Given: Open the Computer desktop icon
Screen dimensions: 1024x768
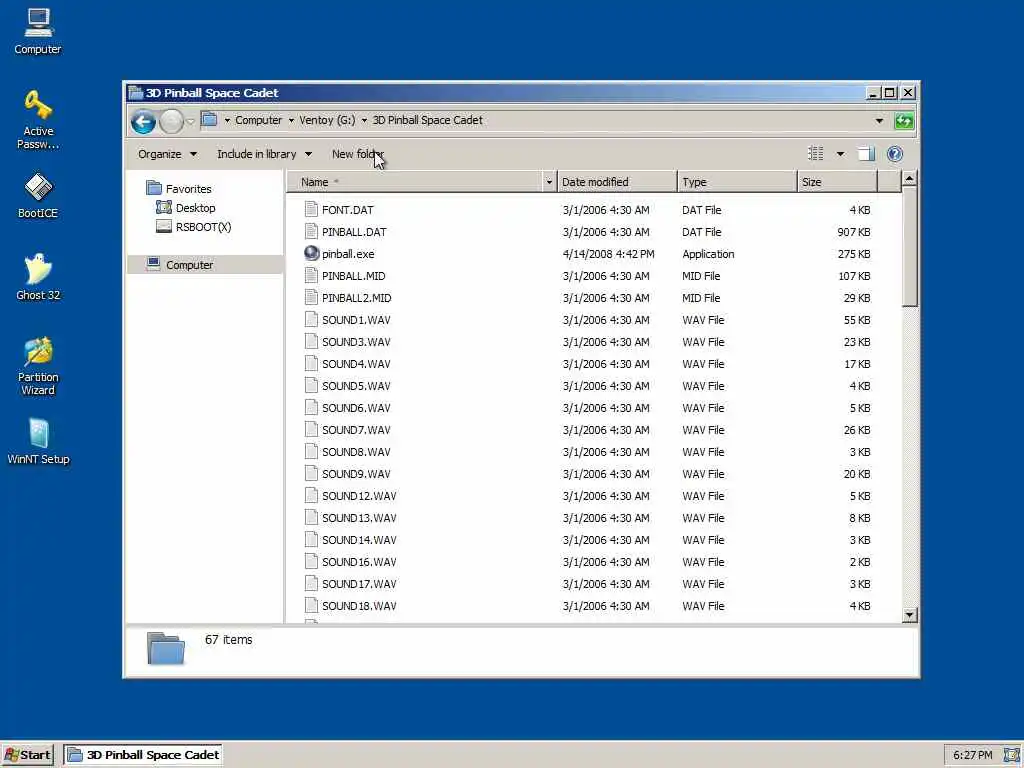Looking at the screenshot, I should (38, 31).
